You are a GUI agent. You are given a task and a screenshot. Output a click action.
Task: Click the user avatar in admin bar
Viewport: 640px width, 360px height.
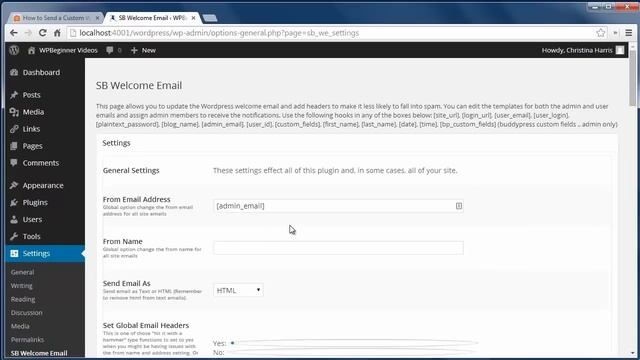pos(620,50)
